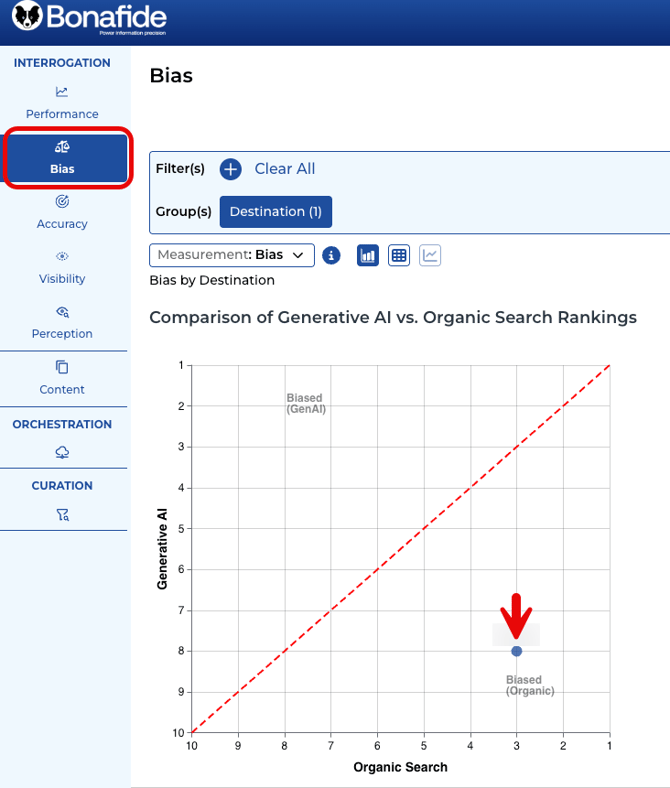Select the Bias scales icon

tap(62, 147)
